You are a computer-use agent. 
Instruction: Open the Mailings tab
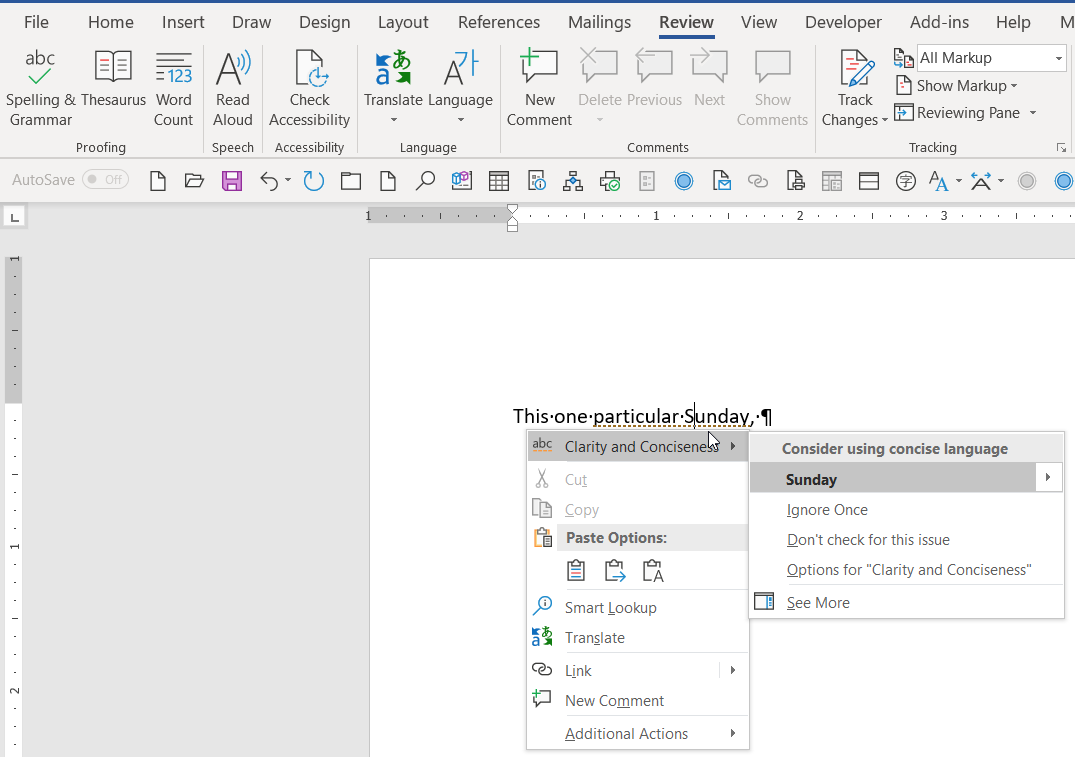tap(599, 22)
